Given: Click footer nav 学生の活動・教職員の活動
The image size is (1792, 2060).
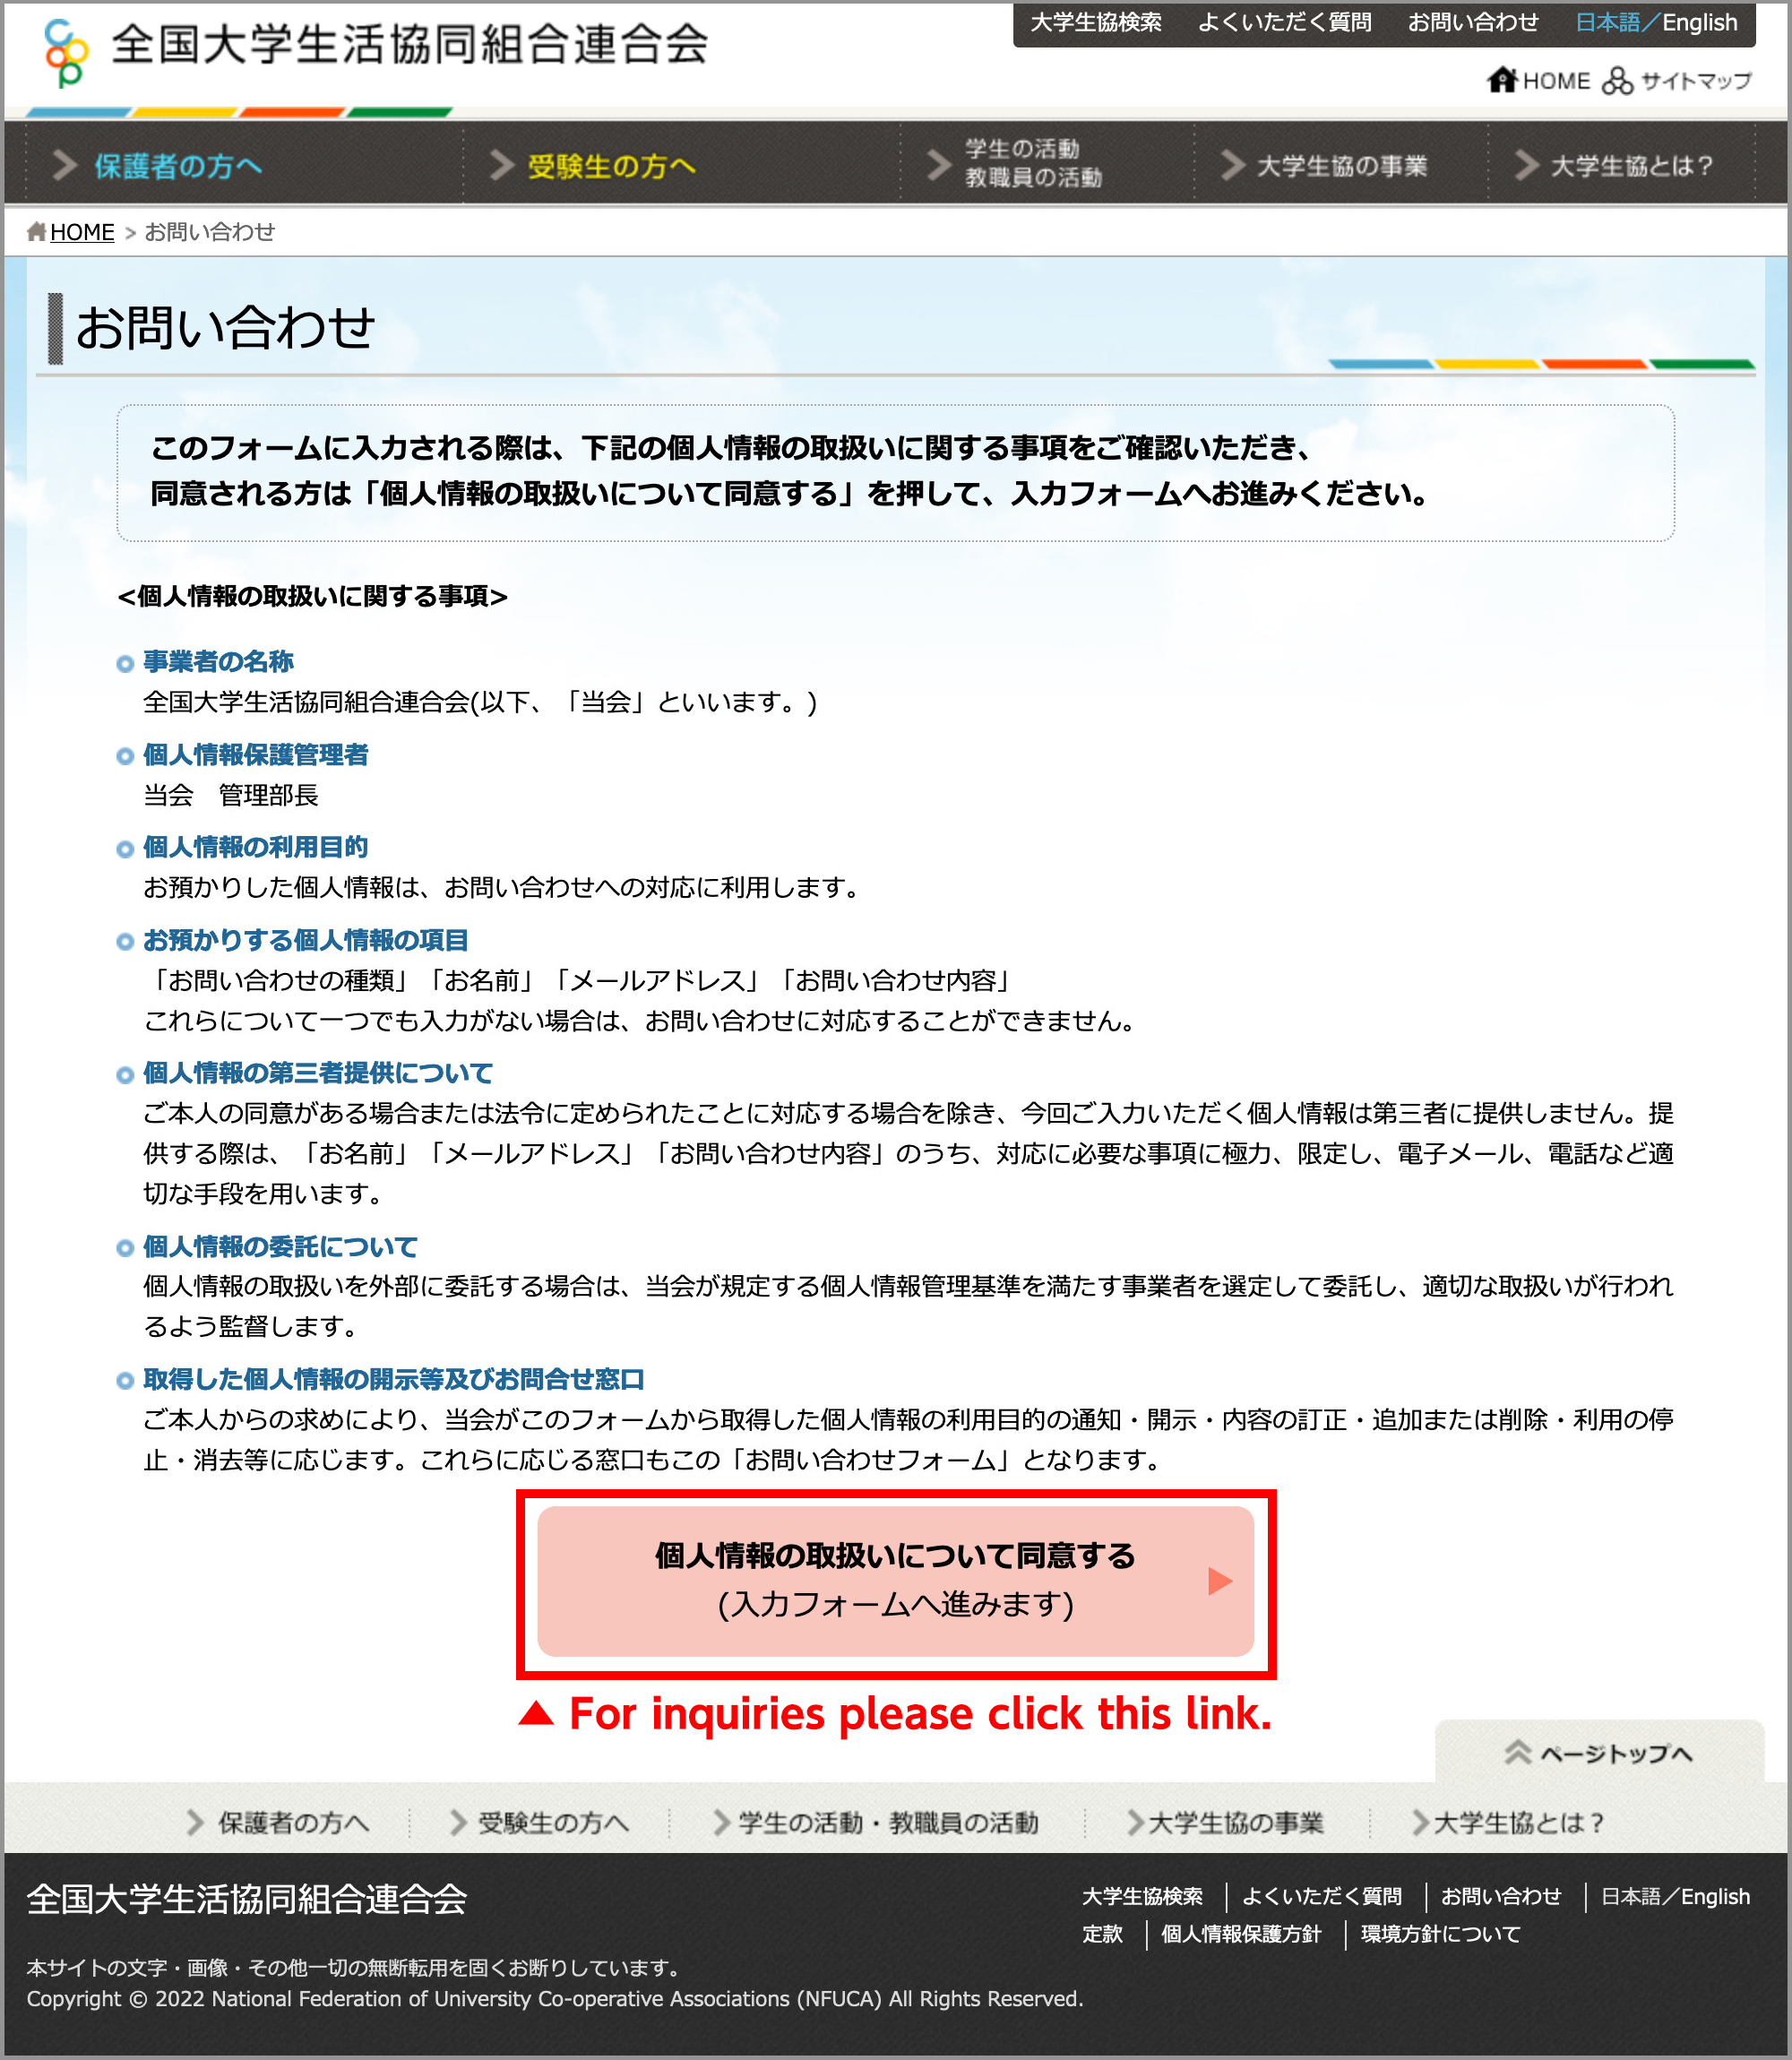Looking at the screenshot, I should tap(888, 1822).
